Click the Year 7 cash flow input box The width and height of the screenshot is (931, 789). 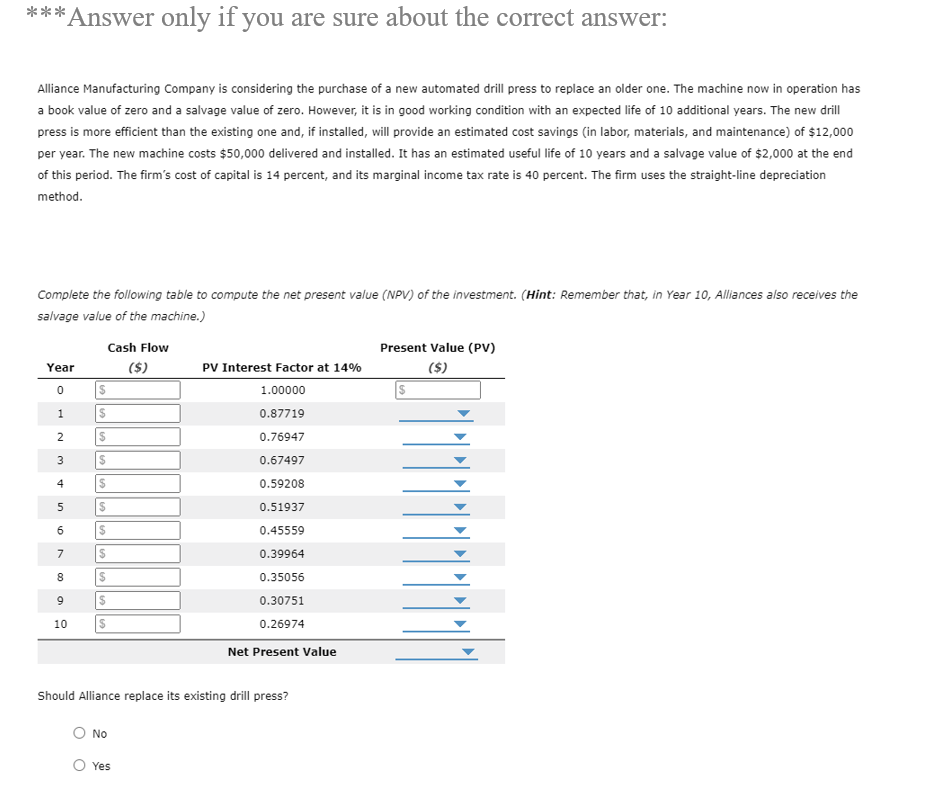(137, 553)
